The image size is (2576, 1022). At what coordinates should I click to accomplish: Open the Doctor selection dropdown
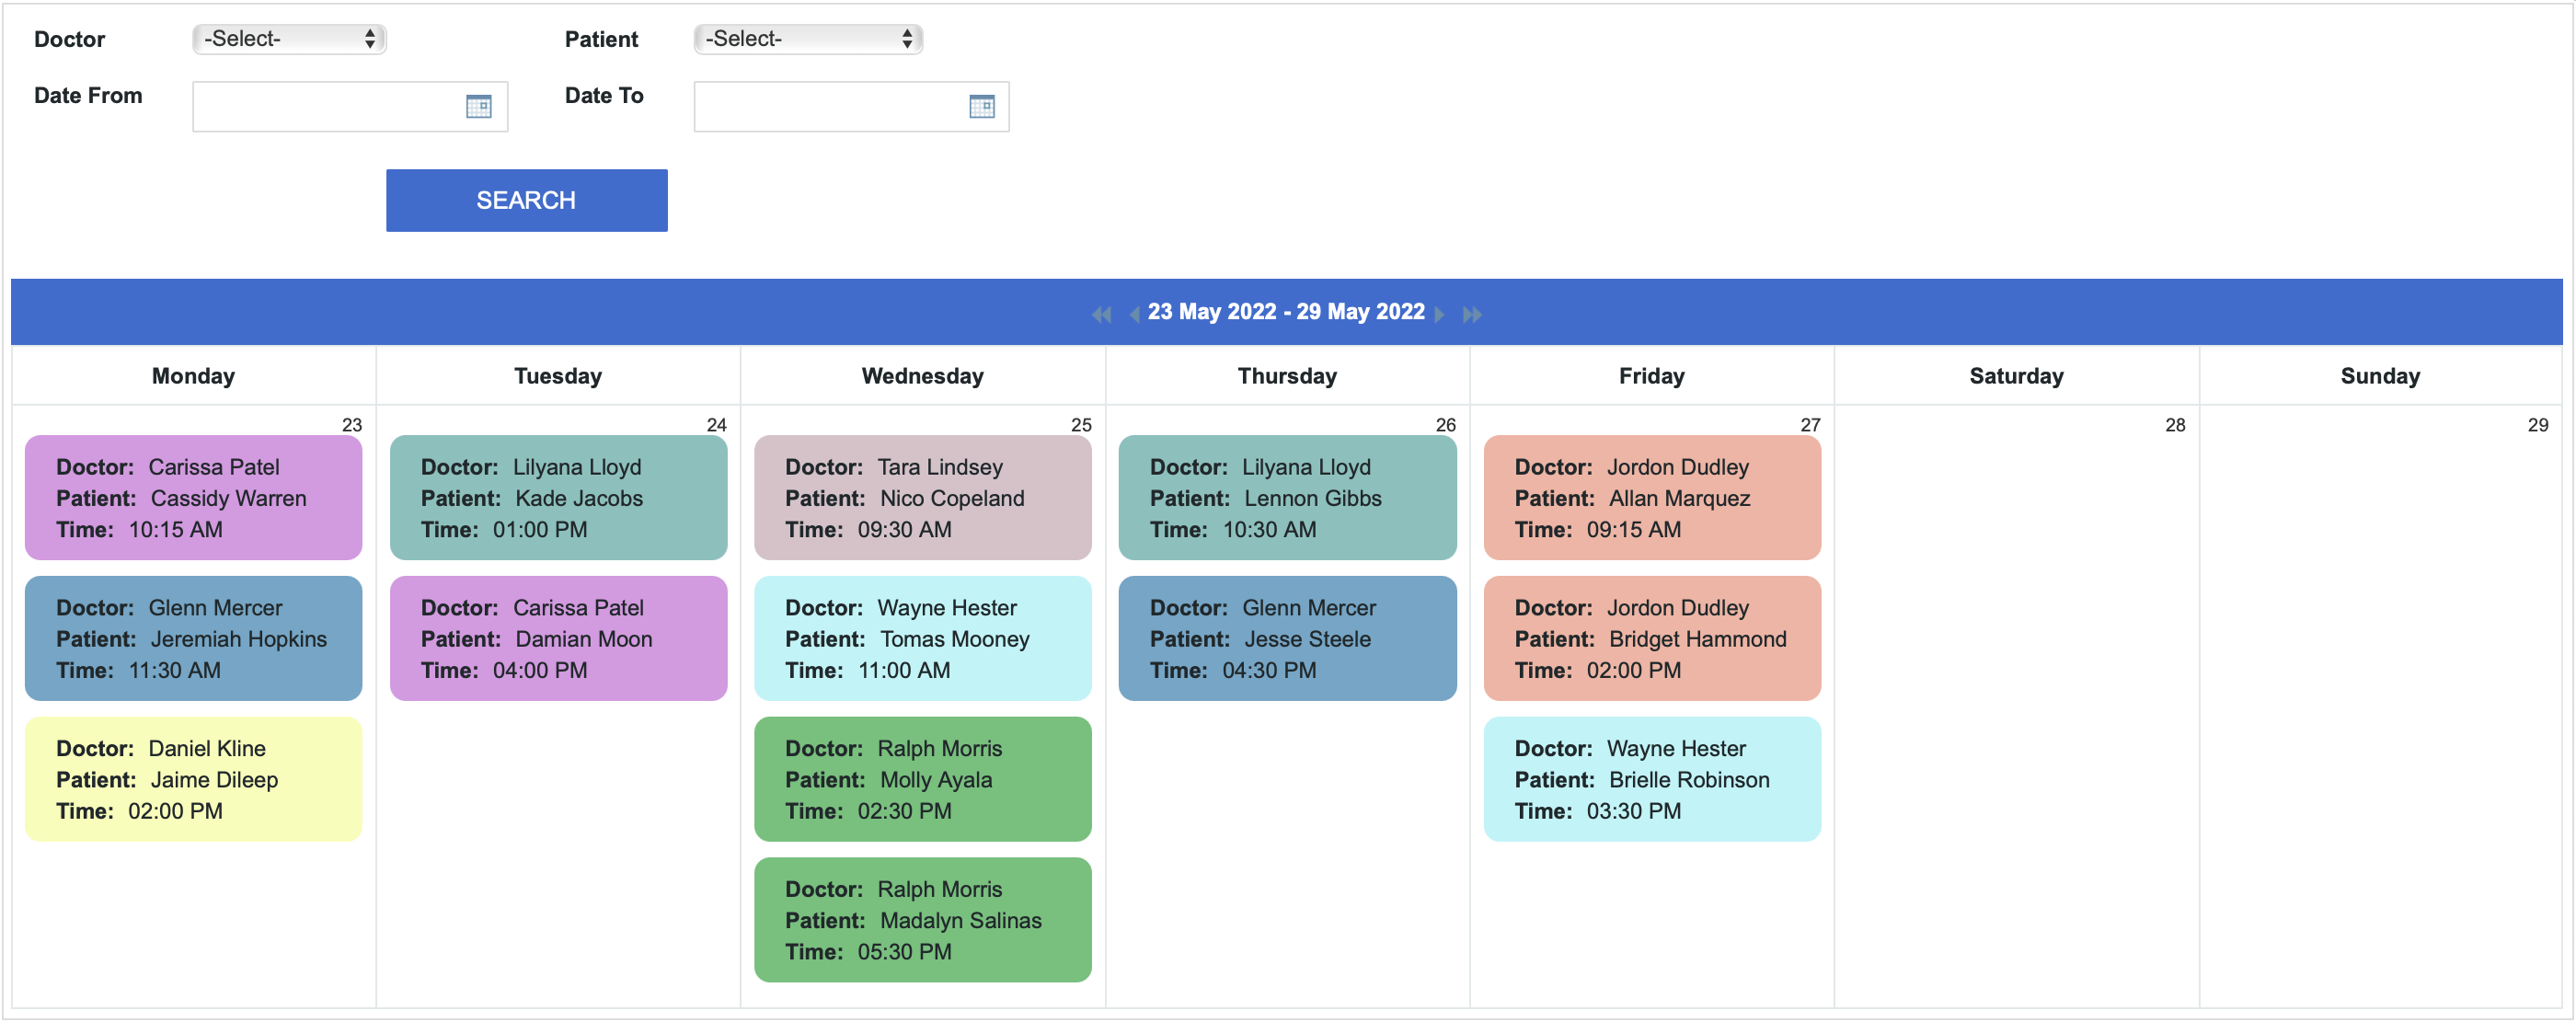pos(288,39)
